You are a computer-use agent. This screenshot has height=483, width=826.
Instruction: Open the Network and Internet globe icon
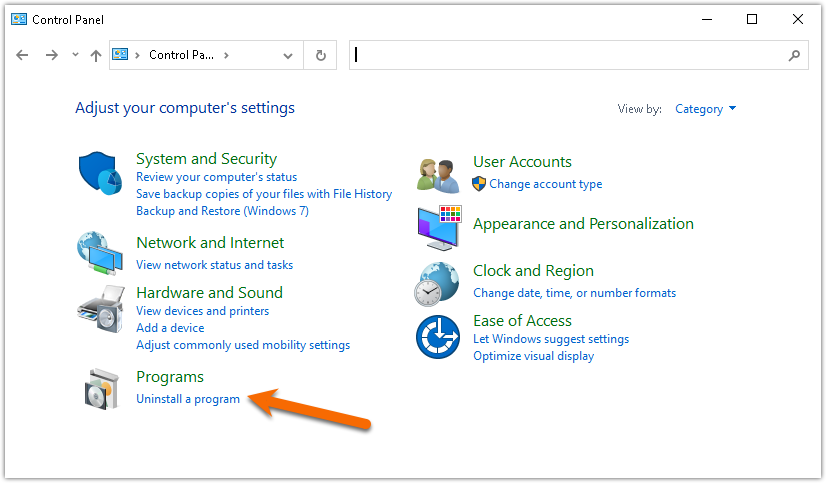tap(100, 253)
